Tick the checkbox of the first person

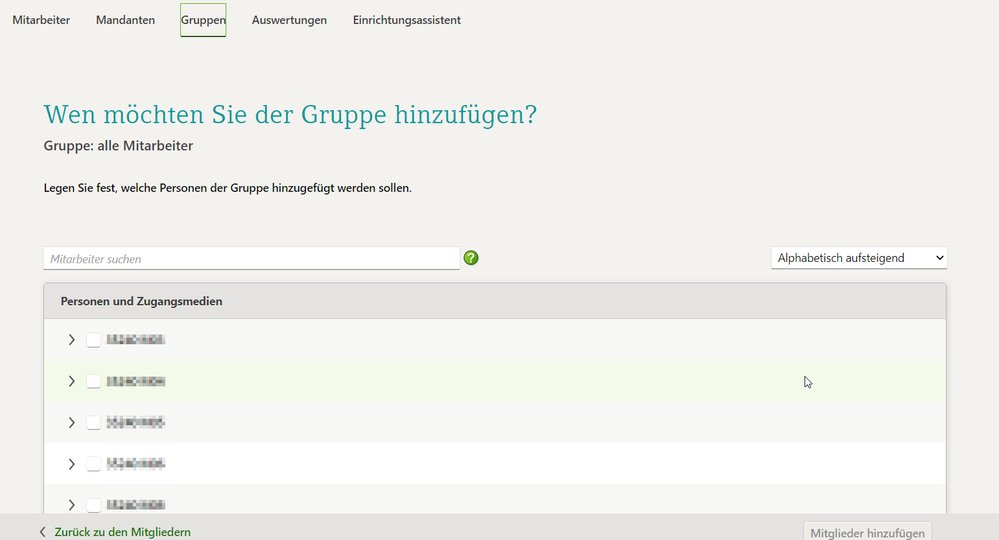[x=94, y=340]
